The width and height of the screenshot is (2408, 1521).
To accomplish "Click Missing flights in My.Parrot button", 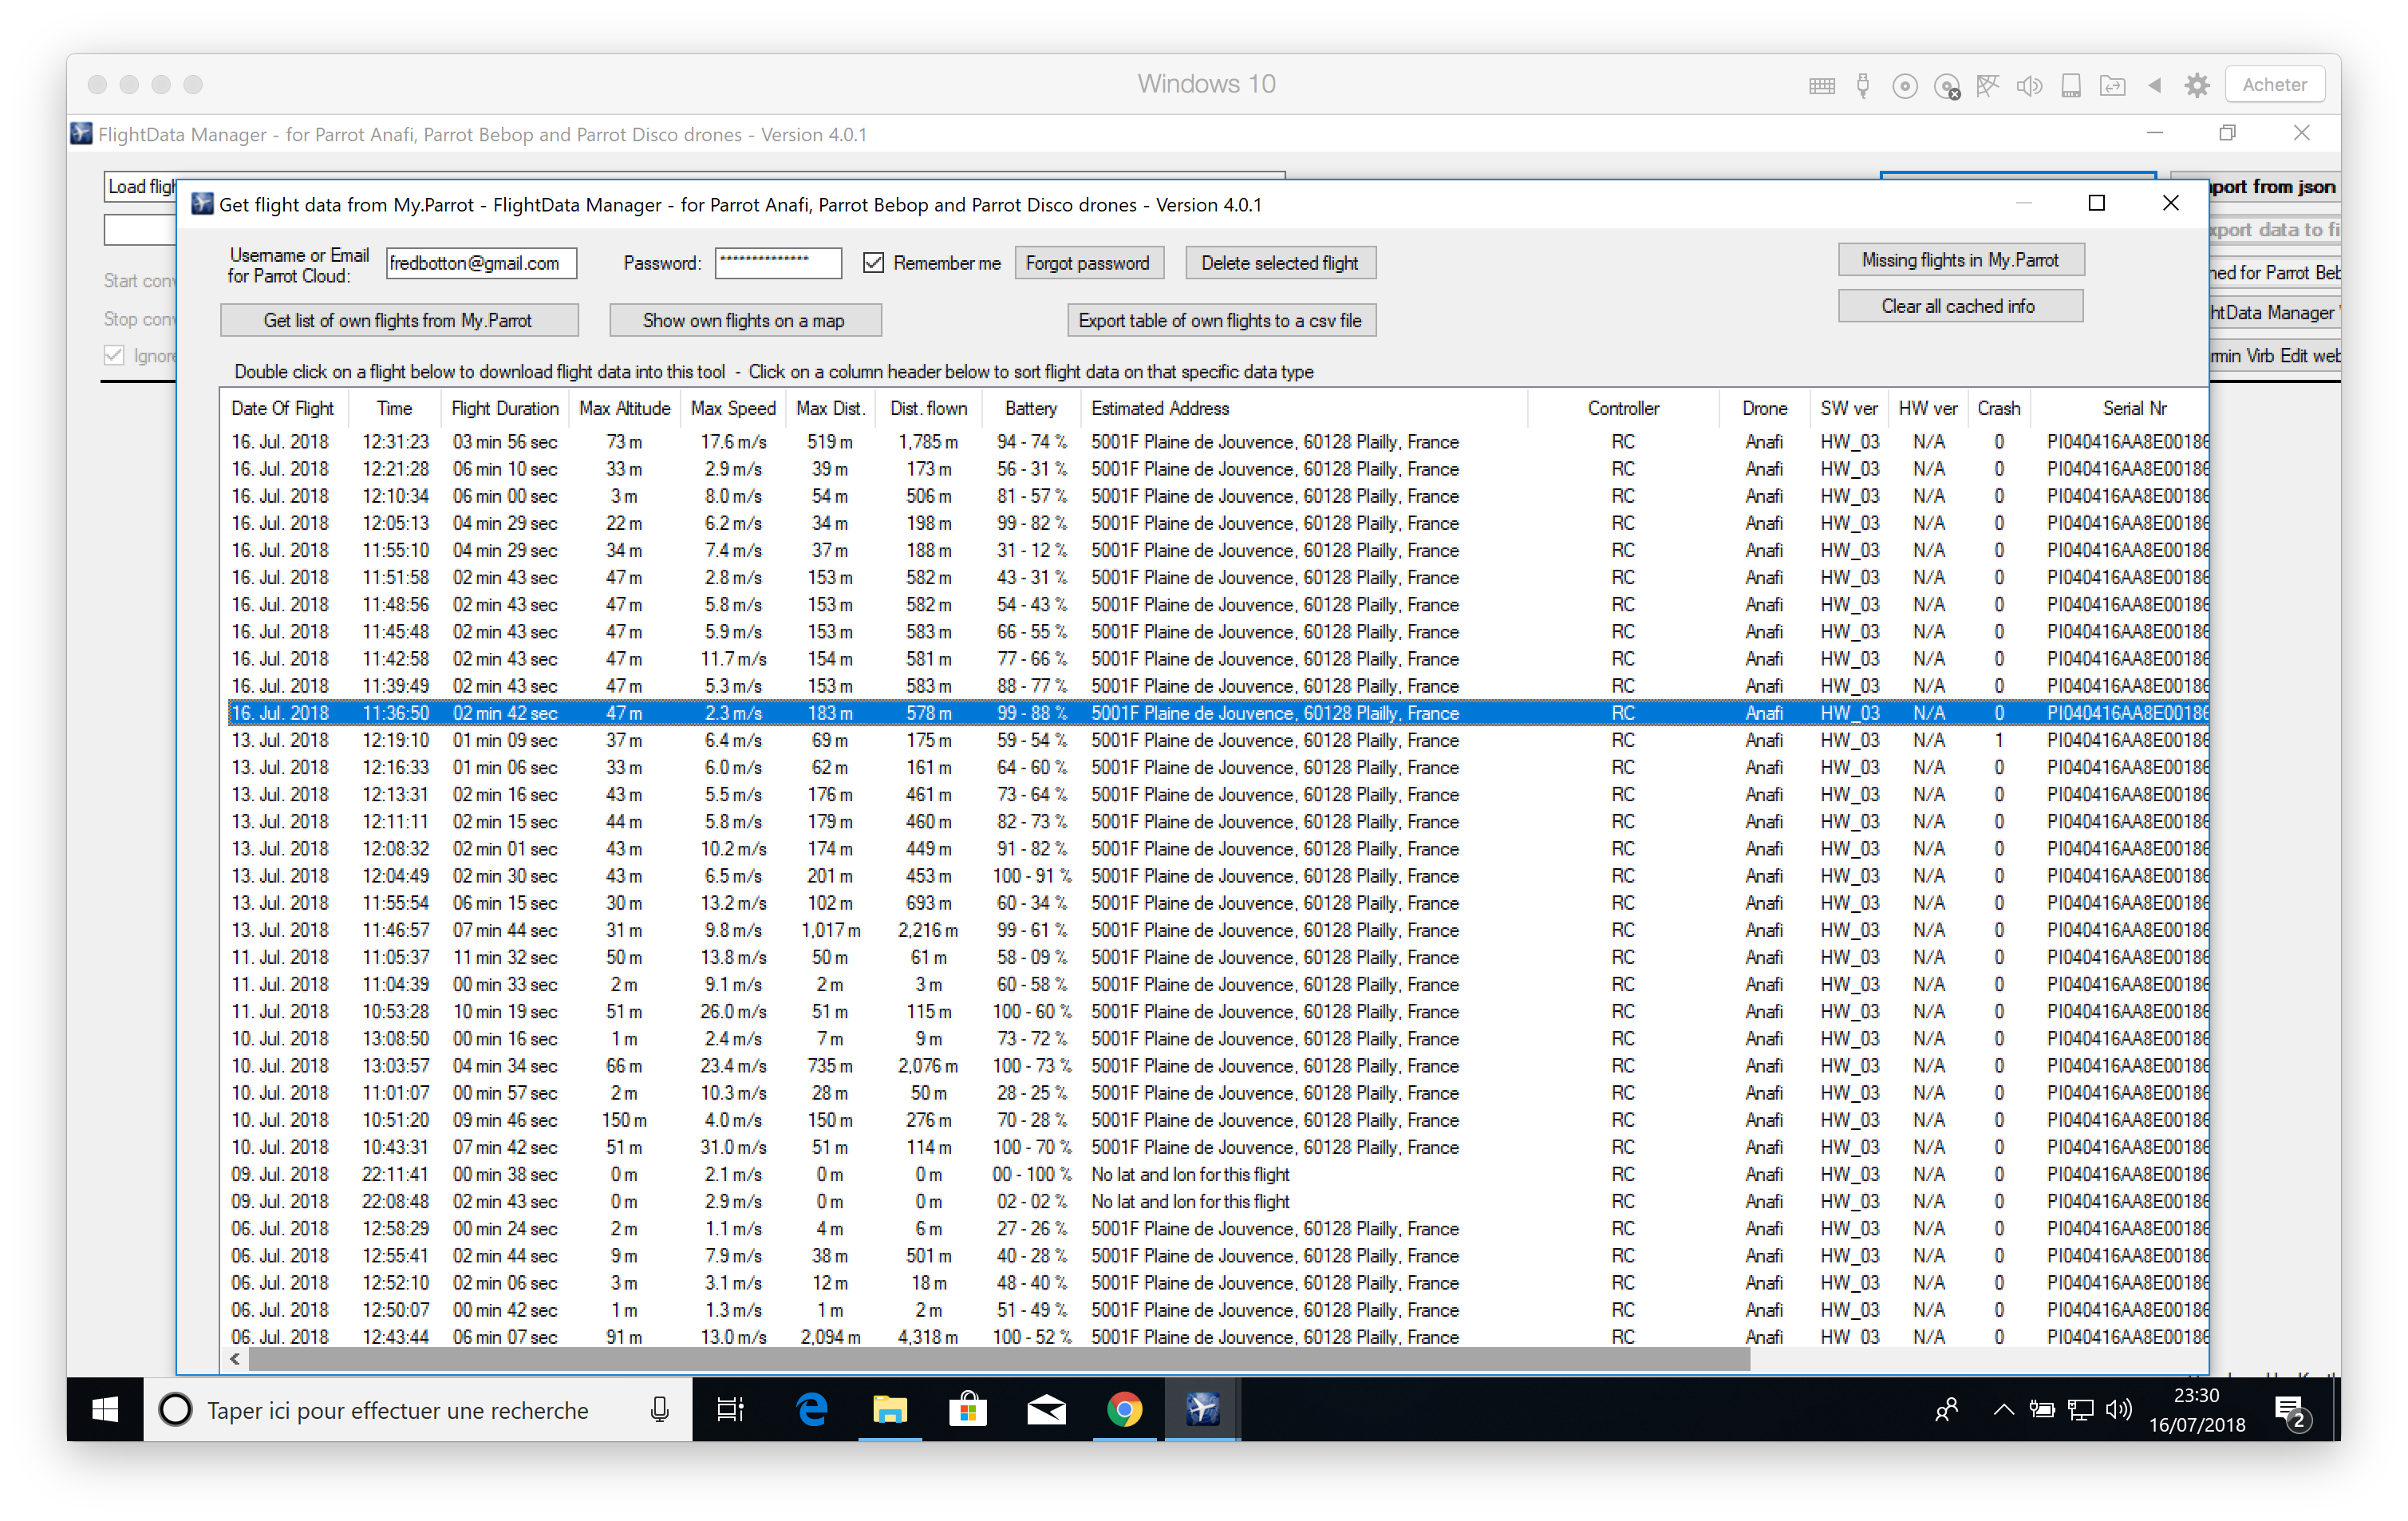I will [1960, 260].
